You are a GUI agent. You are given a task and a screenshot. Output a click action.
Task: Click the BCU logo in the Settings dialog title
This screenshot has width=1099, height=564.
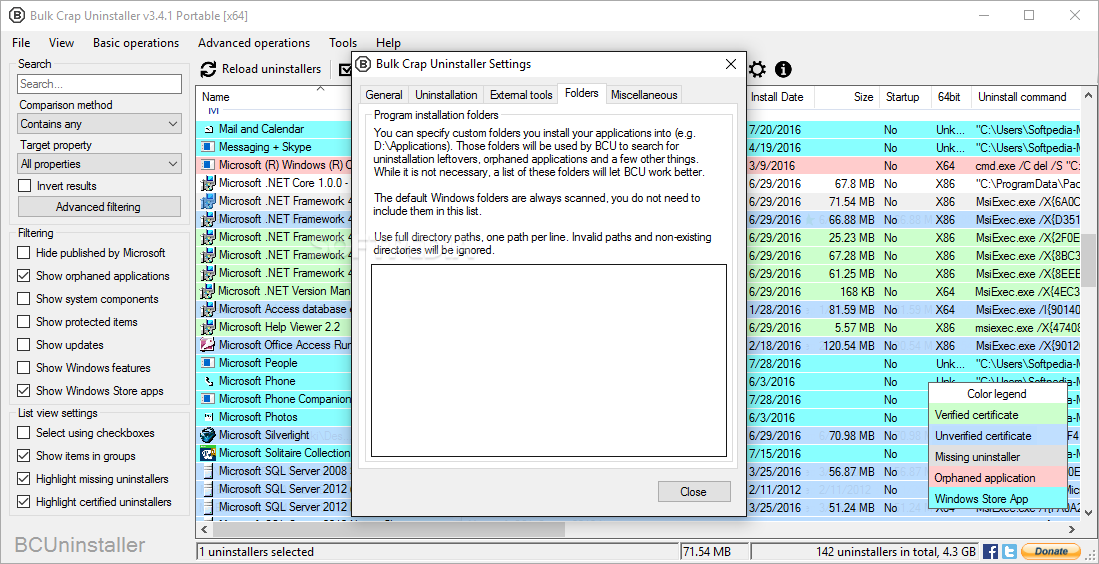[x=363, y=64]
